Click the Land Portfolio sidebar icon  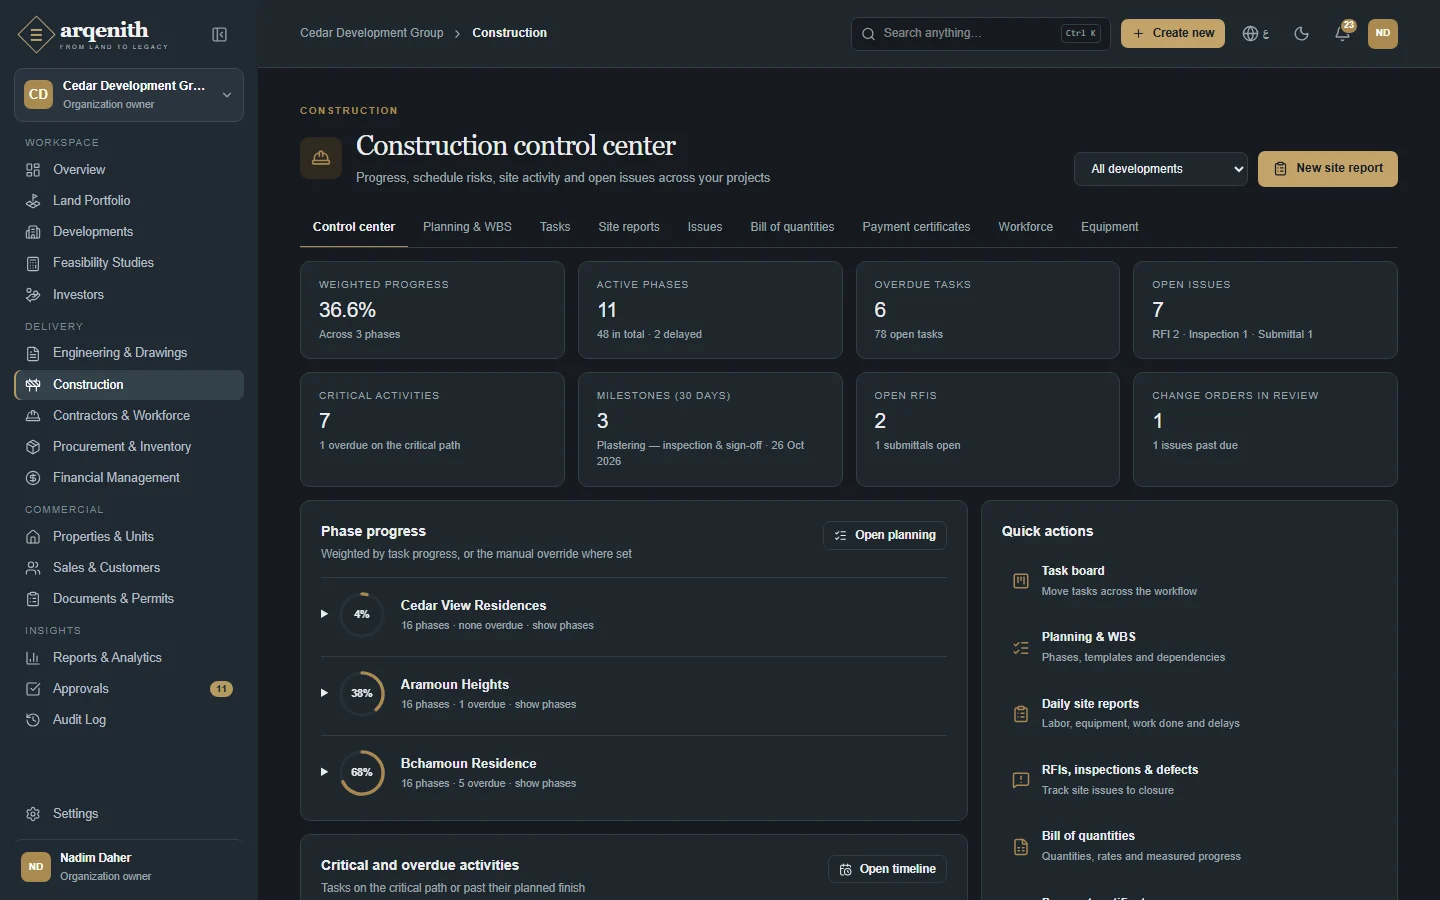(x=33, y=201)
